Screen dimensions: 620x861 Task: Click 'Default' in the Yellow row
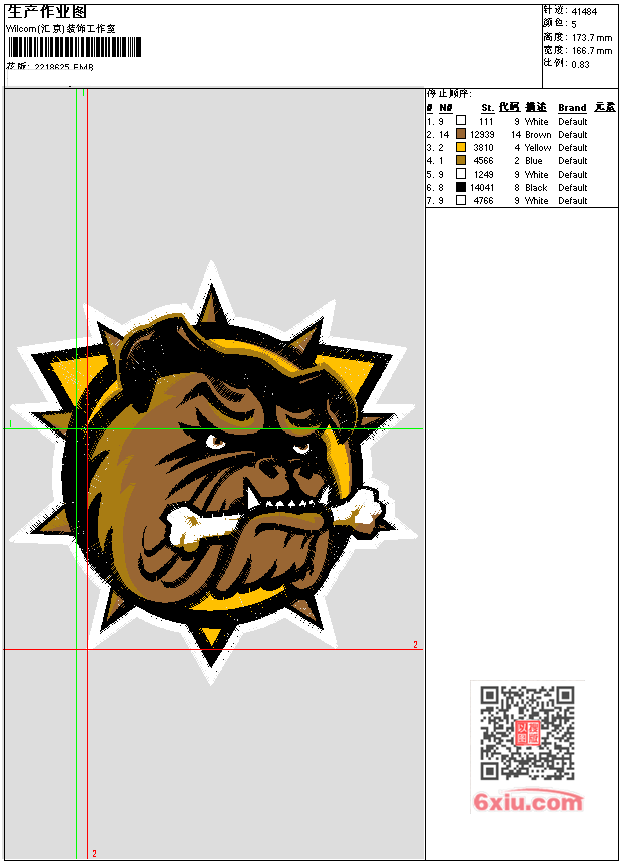[573, 148]
